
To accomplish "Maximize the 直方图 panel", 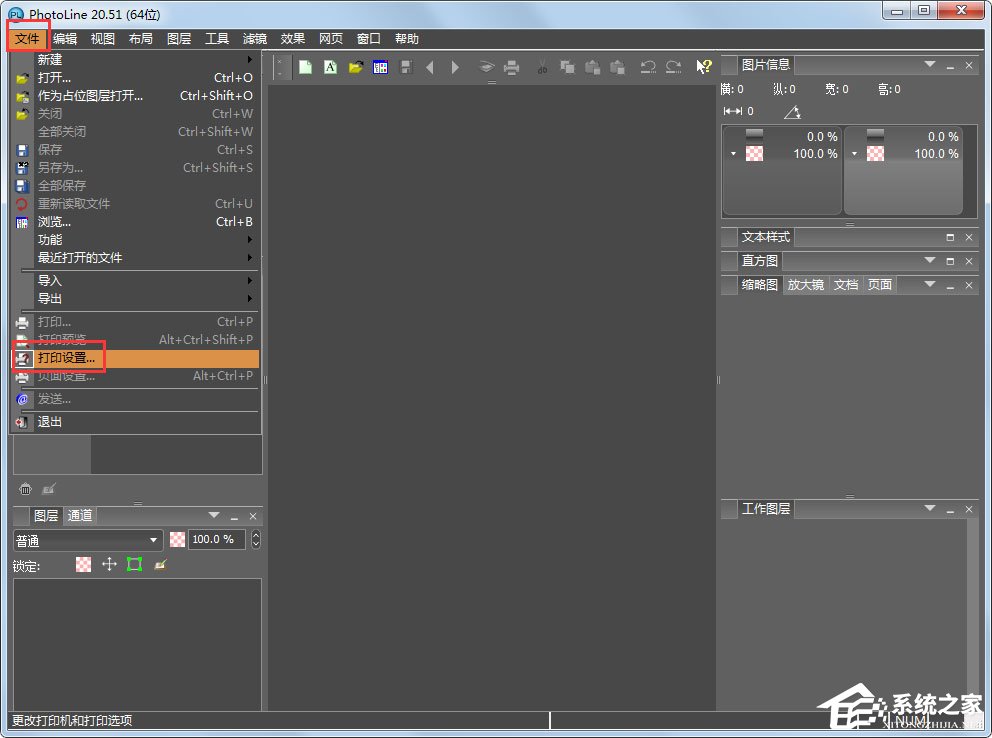I will point(950,261).
